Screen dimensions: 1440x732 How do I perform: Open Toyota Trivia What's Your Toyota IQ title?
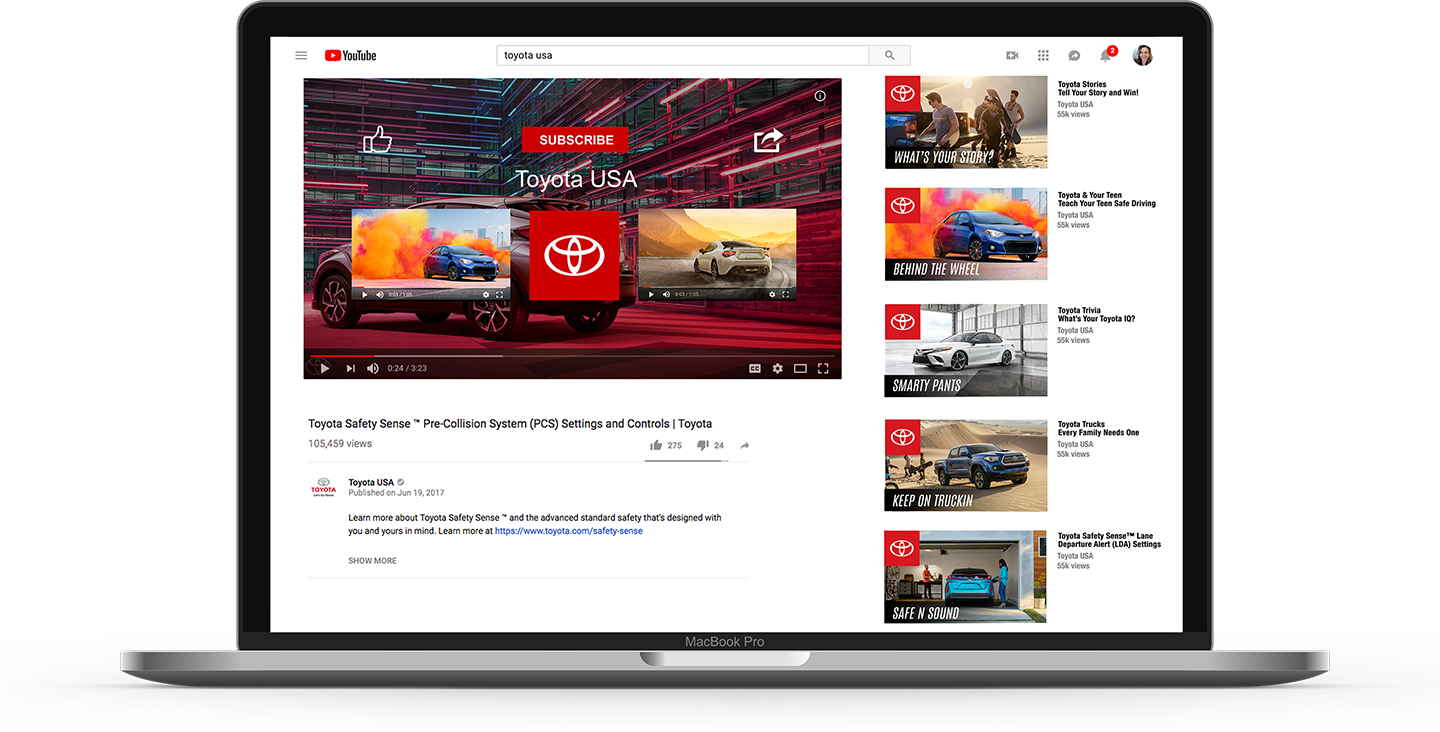coord(1097,315)
